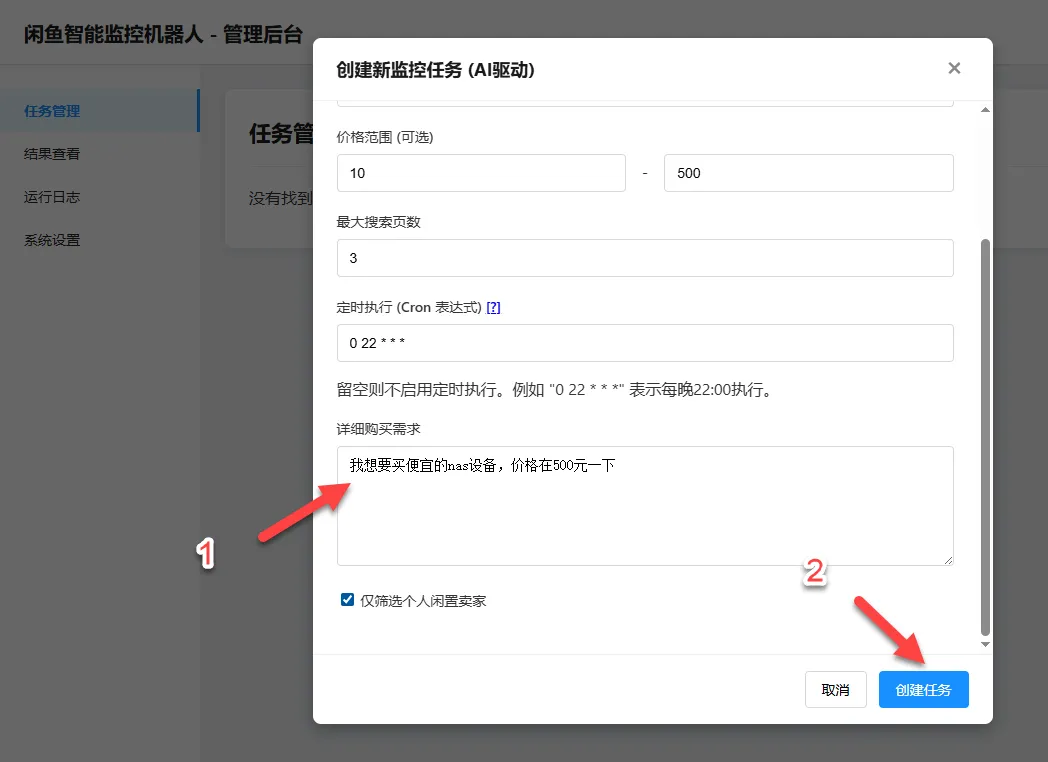Image resolution: width=1048 pixels, height=762 pixels.
Task: Uncheck 仅筛选个人闲置卖家
Action: click(x=347, y=599)
